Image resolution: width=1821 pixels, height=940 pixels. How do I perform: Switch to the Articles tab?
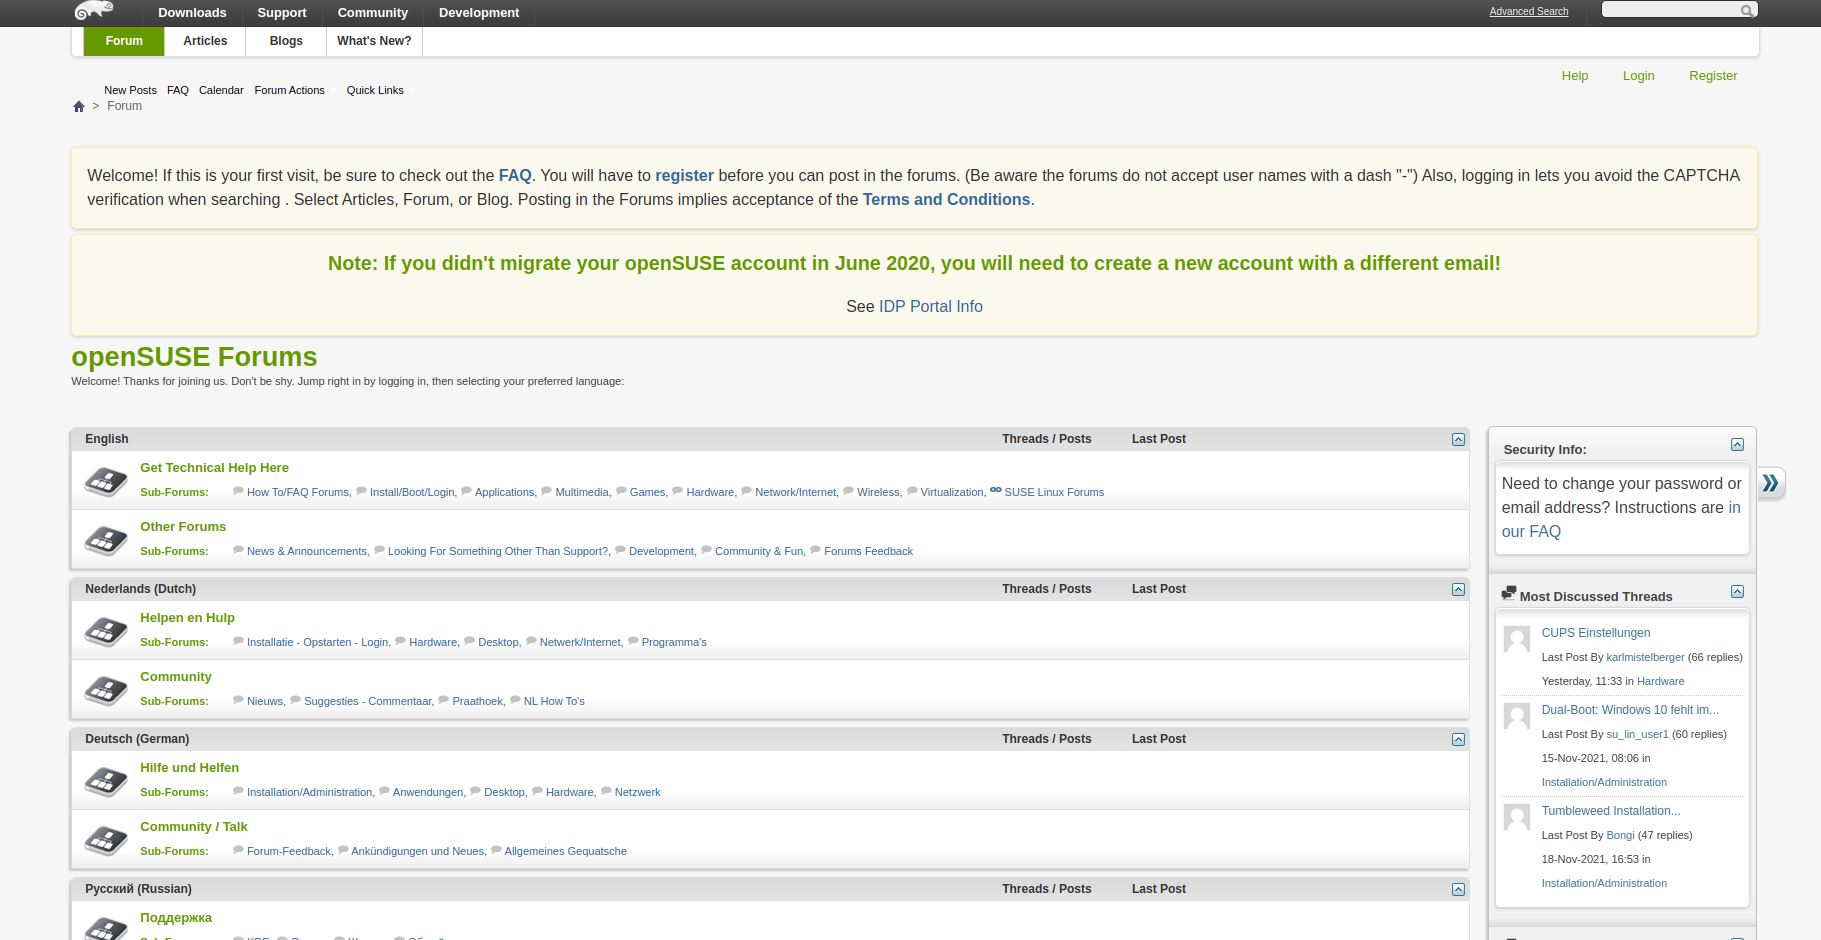pos(205,41)
